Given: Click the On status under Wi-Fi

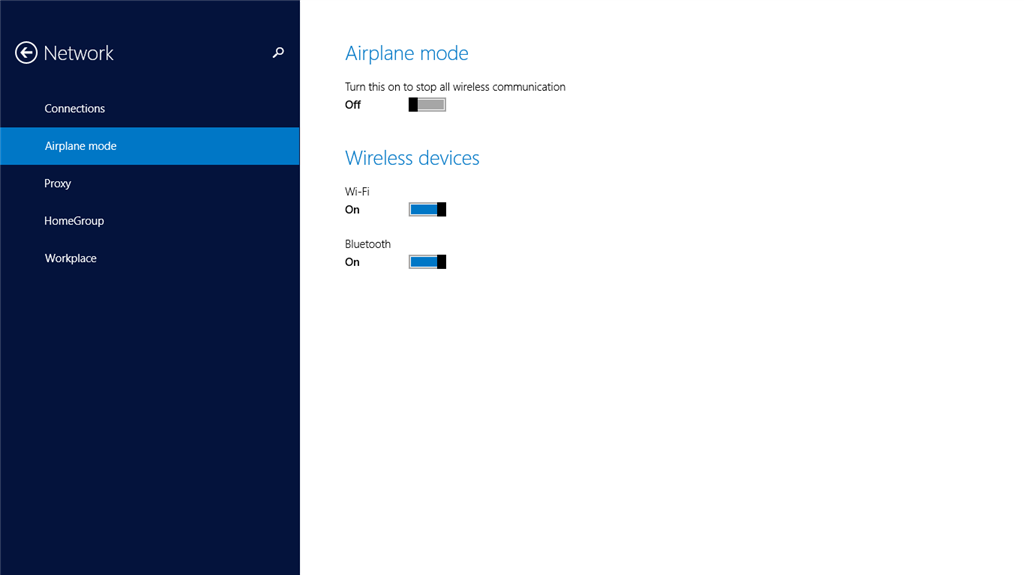Looking at the screenshot, I should [352, 210].
